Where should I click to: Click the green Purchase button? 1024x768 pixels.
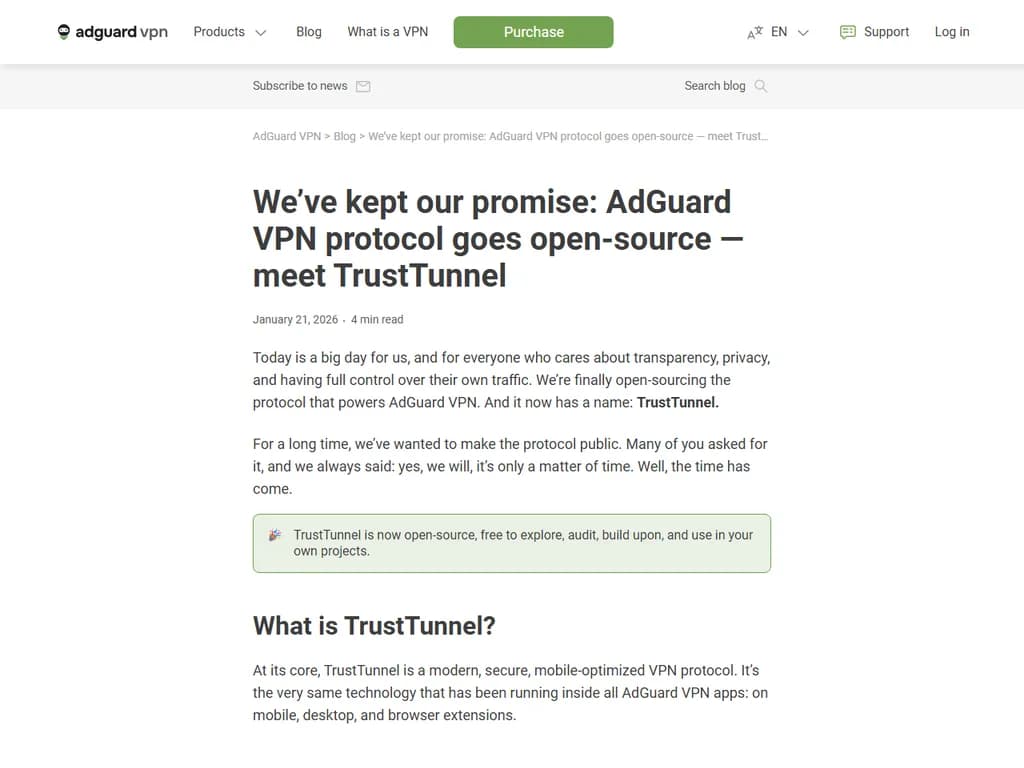(x=533, y=31)
